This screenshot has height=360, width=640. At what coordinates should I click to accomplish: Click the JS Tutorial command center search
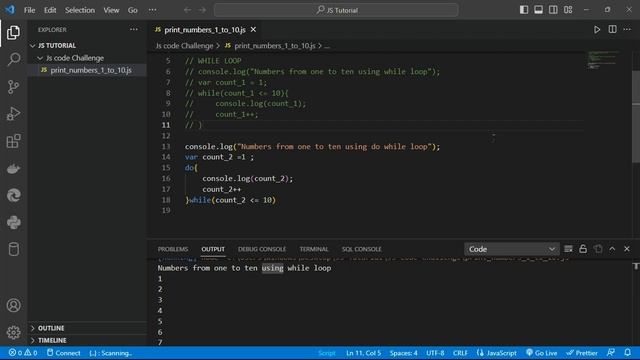point(336,10)
